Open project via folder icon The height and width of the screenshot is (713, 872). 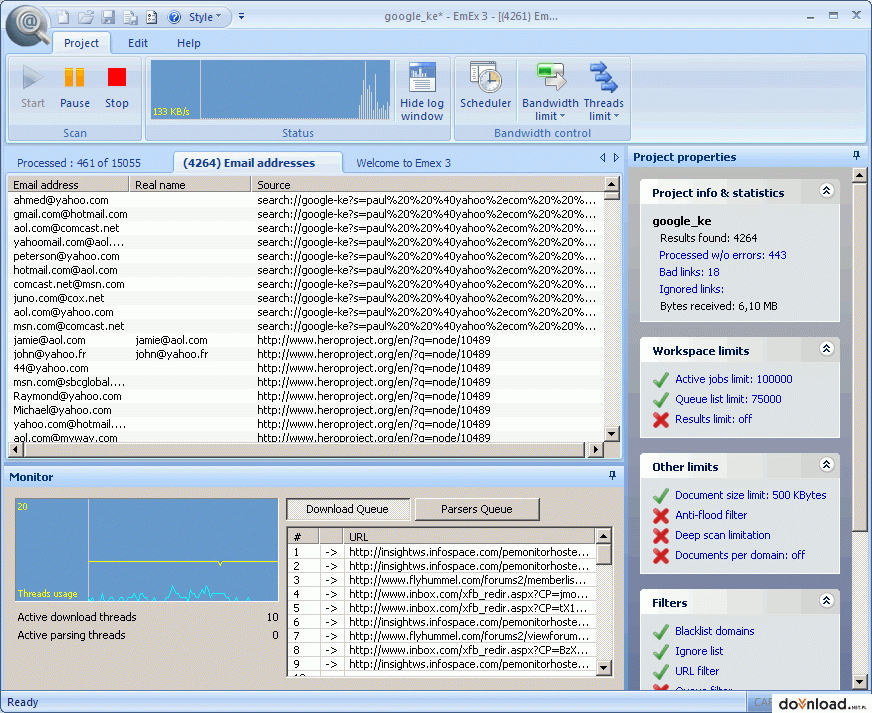[86, 17]
